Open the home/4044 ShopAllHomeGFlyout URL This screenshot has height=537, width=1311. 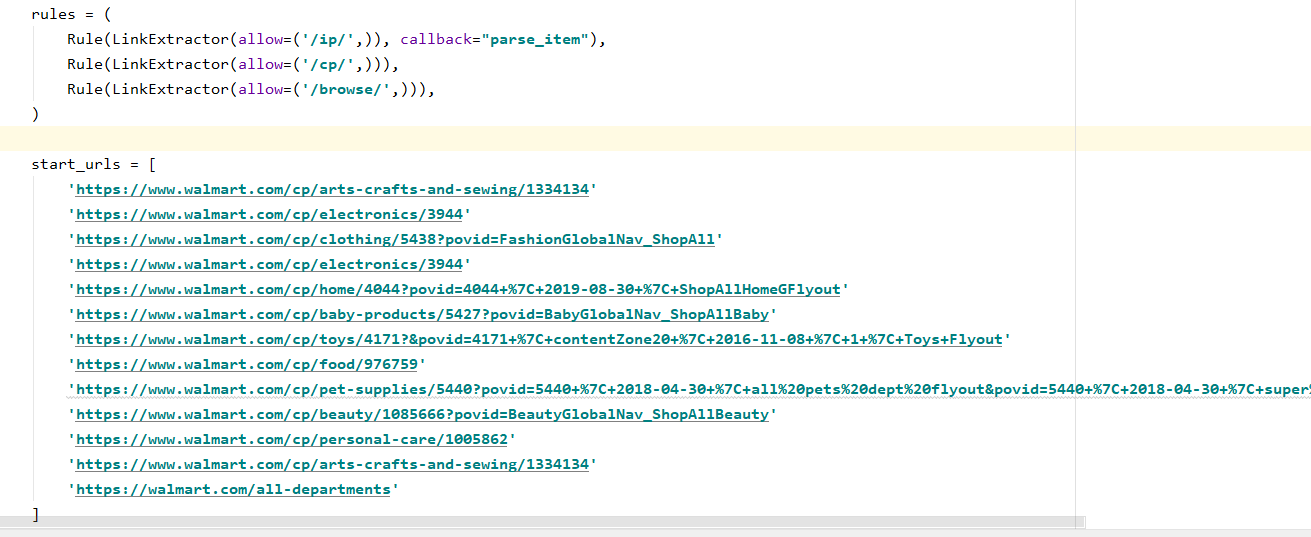point(458,289)
